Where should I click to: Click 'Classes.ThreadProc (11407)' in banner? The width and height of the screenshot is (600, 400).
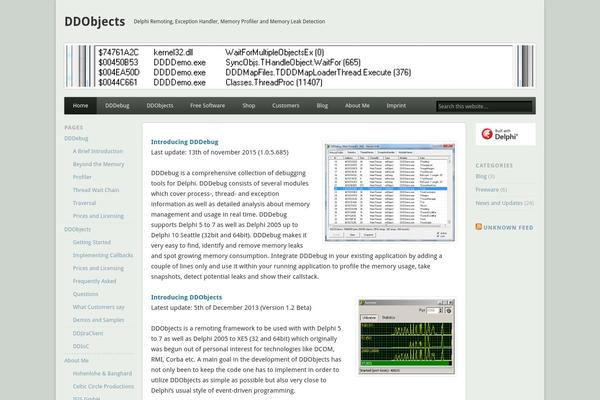274,82
